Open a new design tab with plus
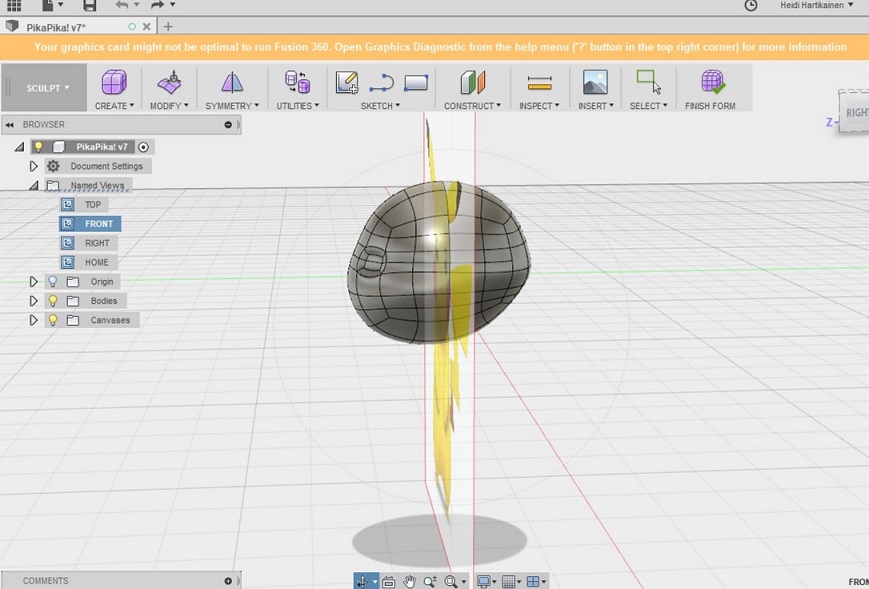 (168, 27)
